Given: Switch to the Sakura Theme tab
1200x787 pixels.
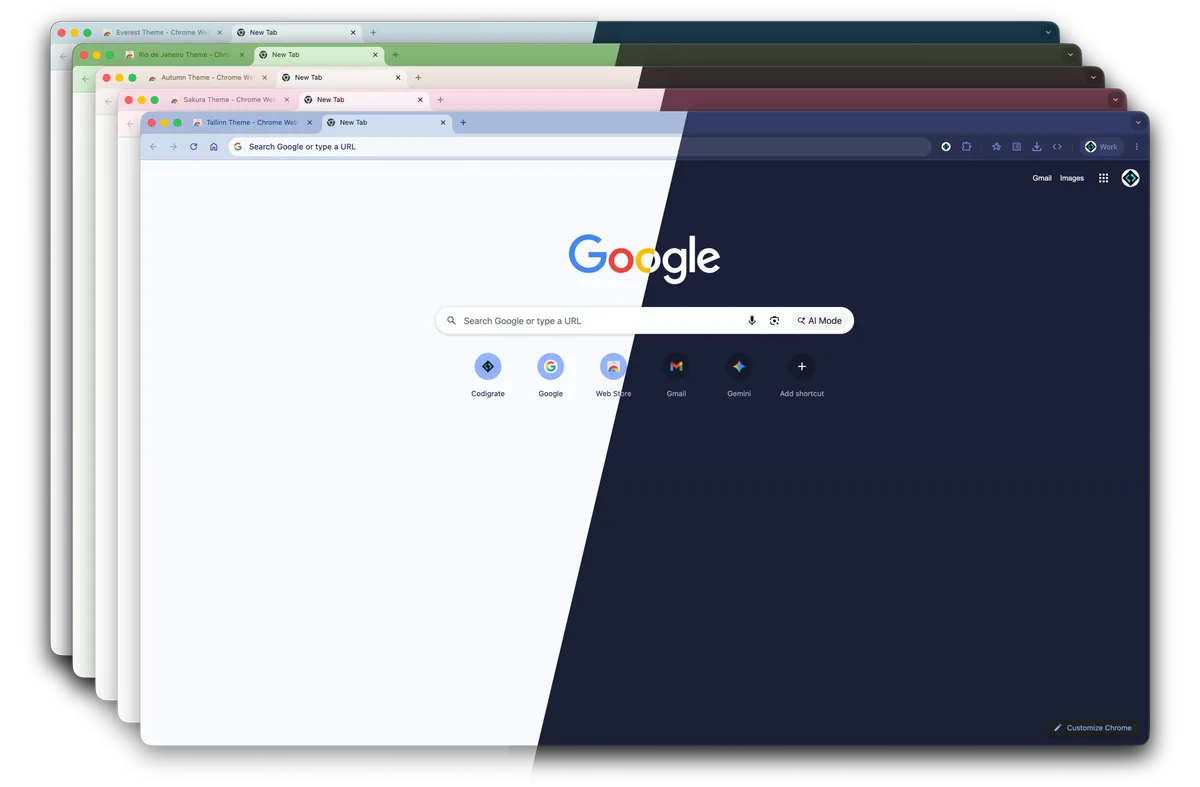Looking at the screenshot, I should pyautogui.click(x=230, y=100).
